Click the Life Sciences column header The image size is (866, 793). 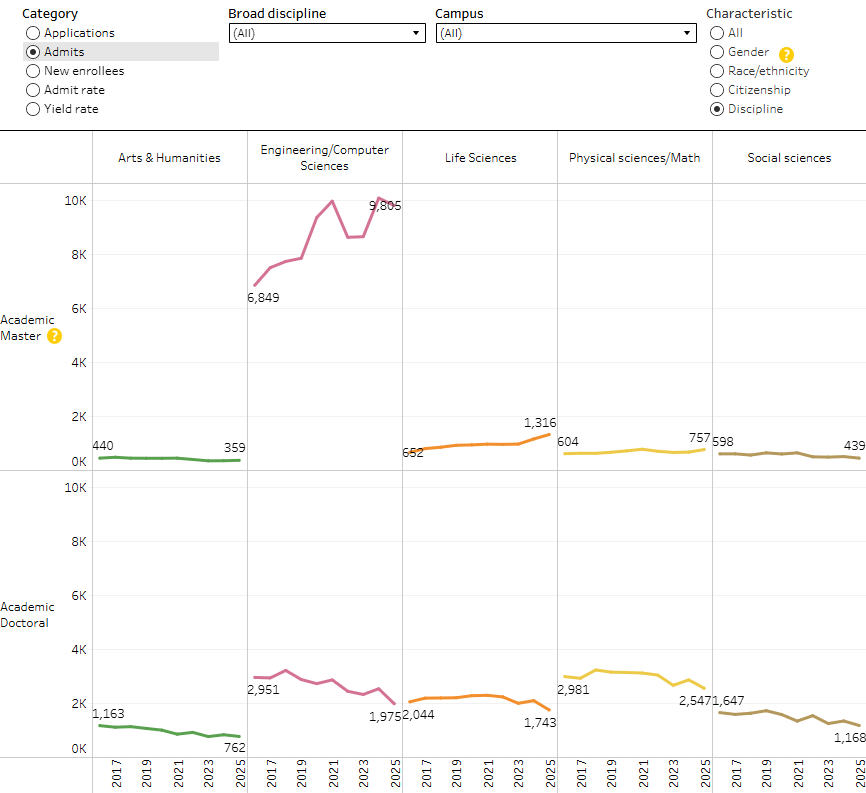(480, 158)
